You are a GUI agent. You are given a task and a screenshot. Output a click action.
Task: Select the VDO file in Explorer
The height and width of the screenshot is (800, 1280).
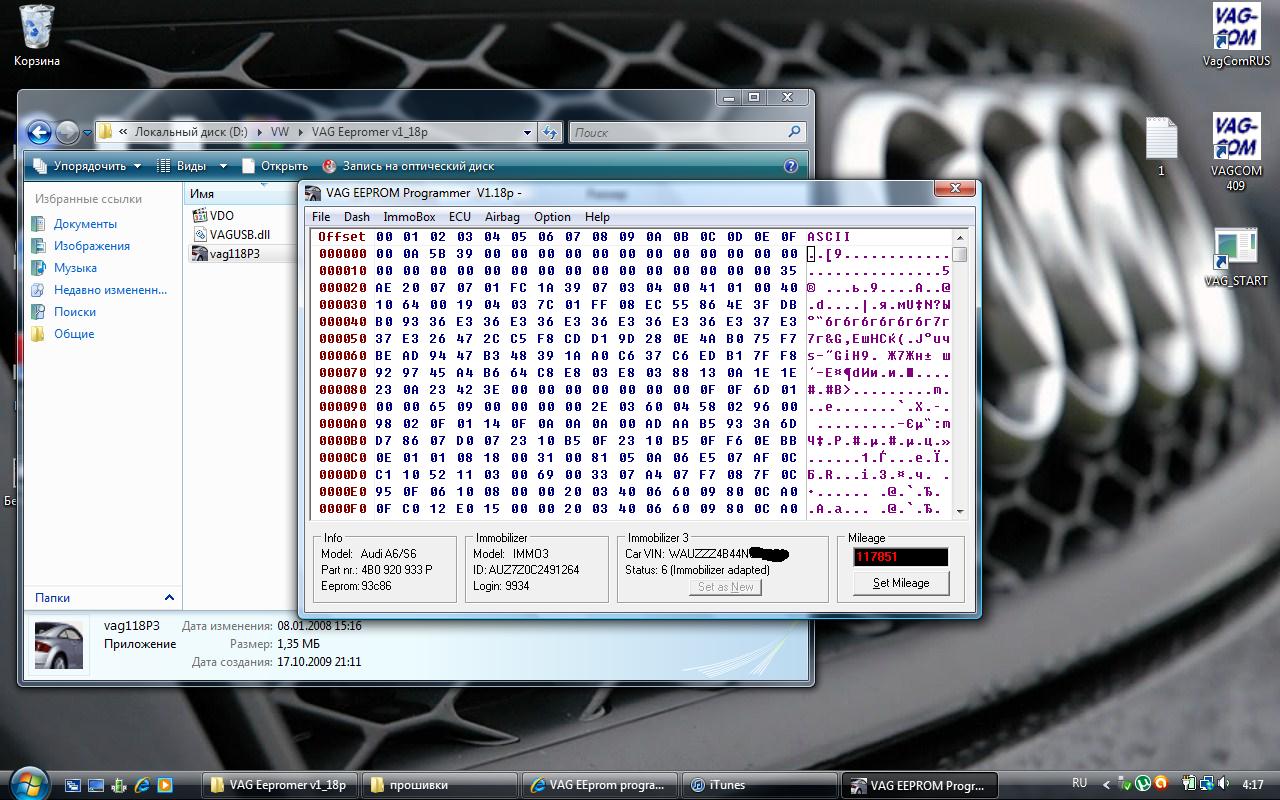coord(212,215)
